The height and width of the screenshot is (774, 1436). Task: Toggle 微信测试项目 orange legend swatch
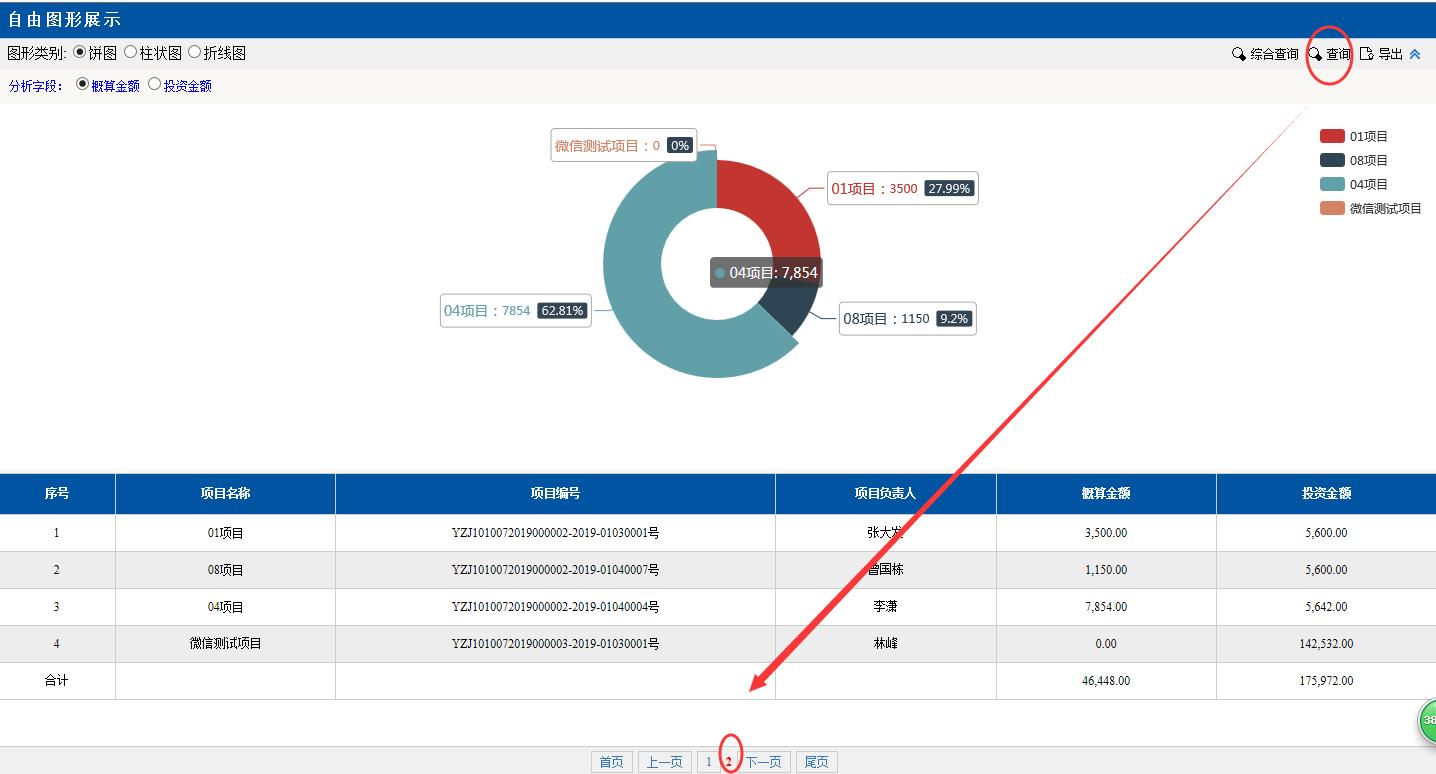tap(1332, 208)
